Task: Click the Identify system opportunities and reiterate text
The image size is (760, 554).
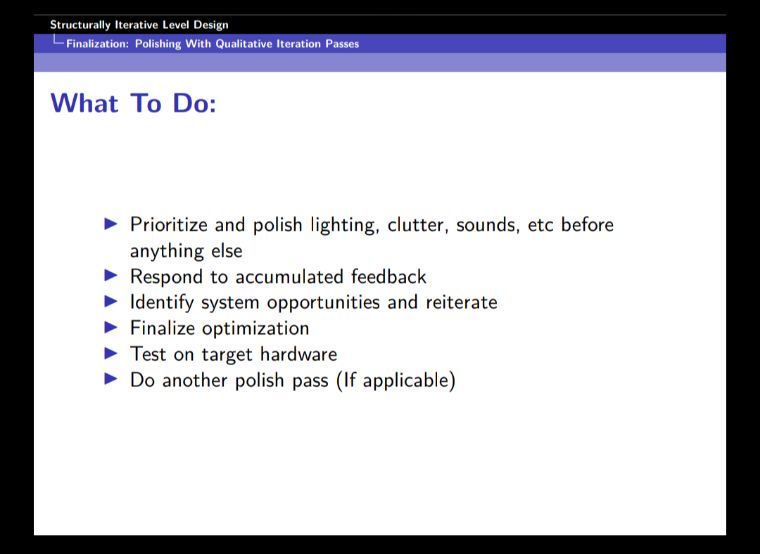Action: click(313, 302)
